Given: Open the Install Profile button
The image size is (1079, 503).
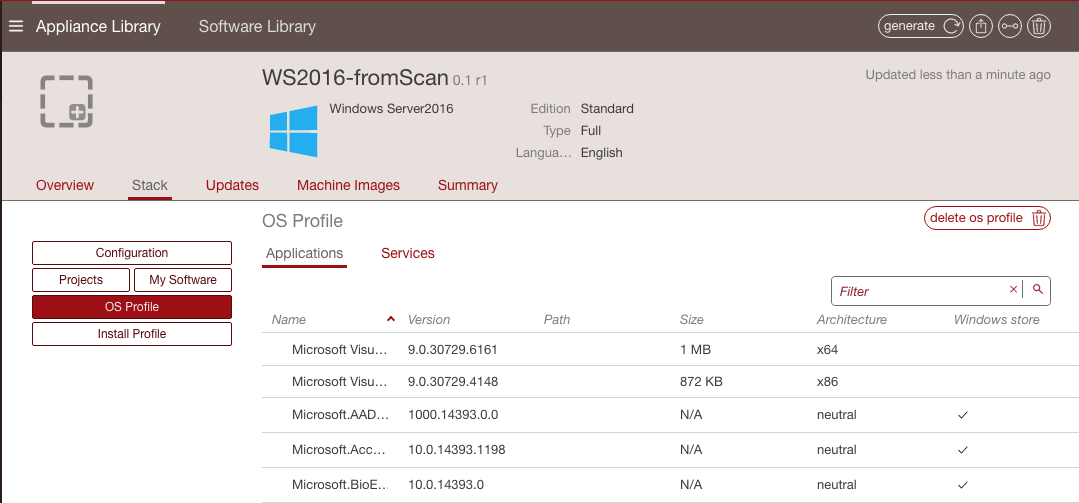Looking at the screenshot, I should pos(132,334).
